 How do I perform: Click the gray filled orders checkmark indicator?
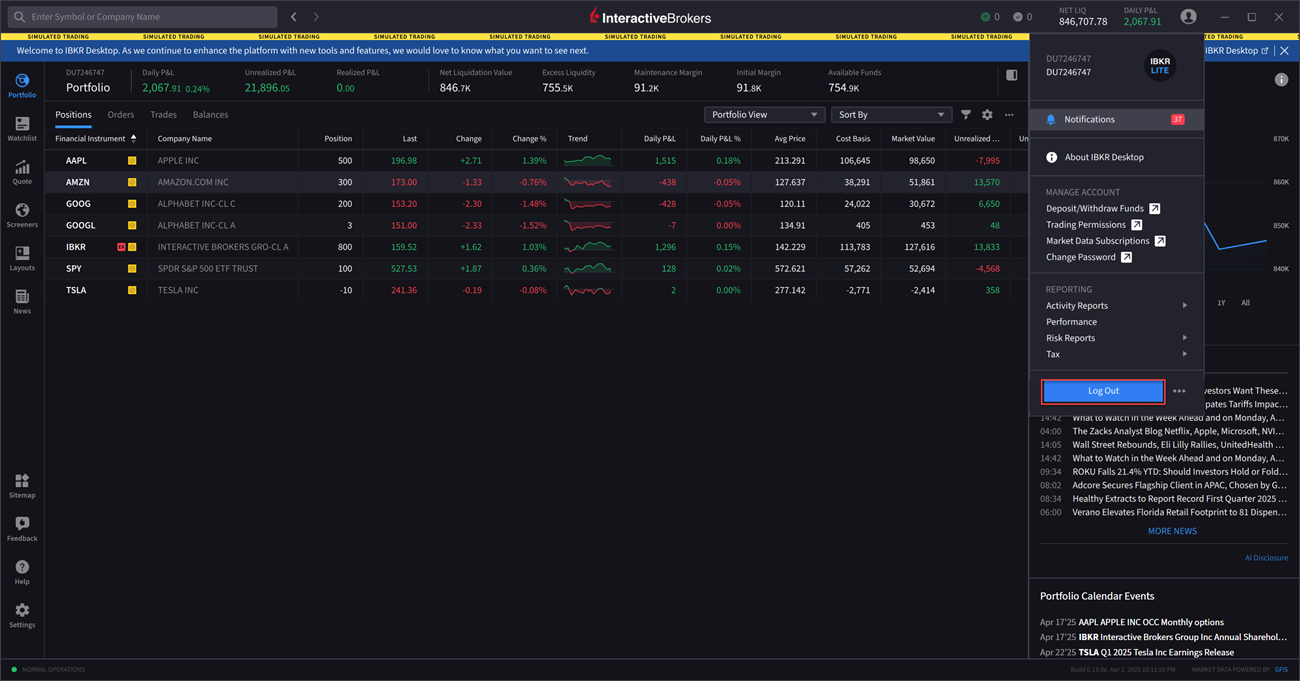(1017, 17)
